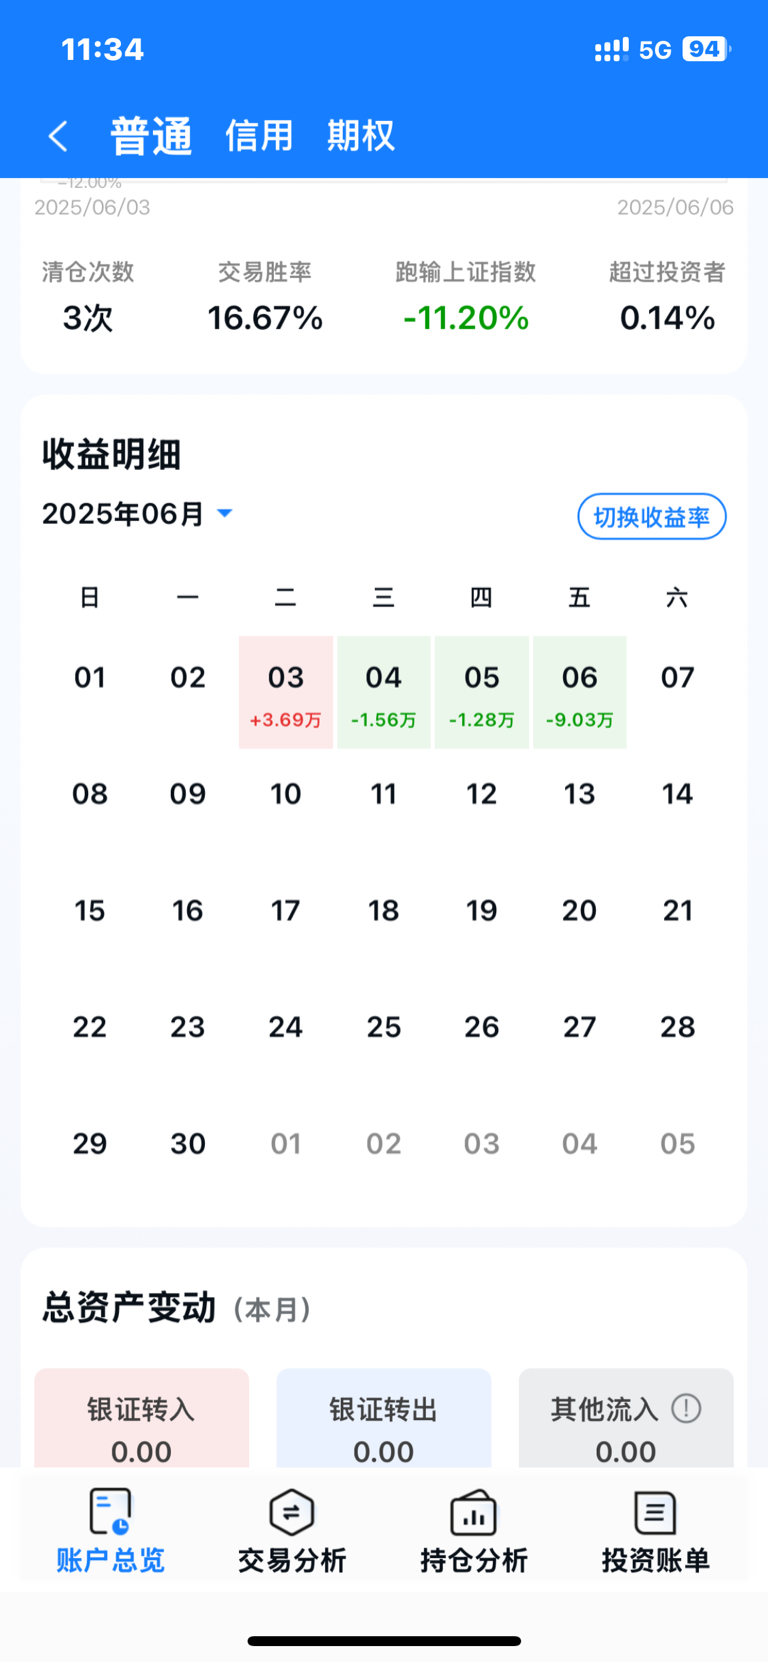Select 普通 account tab

click(x=151, y=136)
